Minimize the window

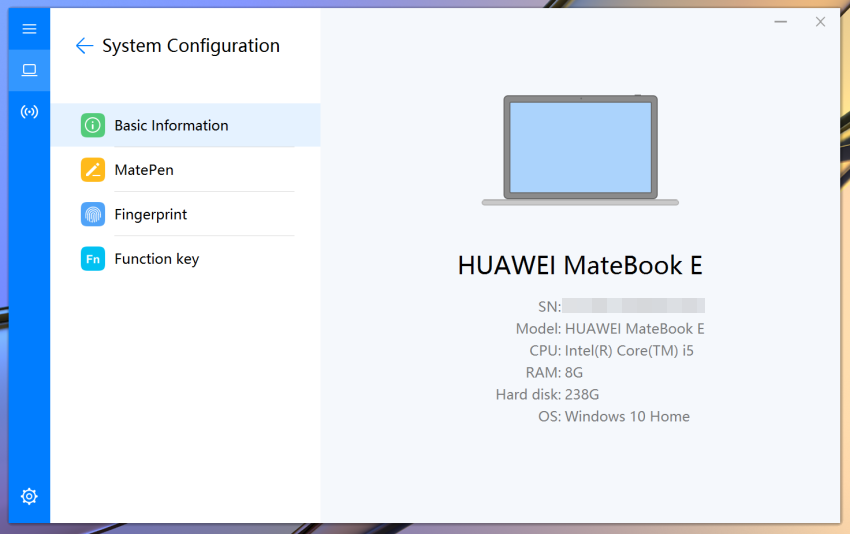781,22
